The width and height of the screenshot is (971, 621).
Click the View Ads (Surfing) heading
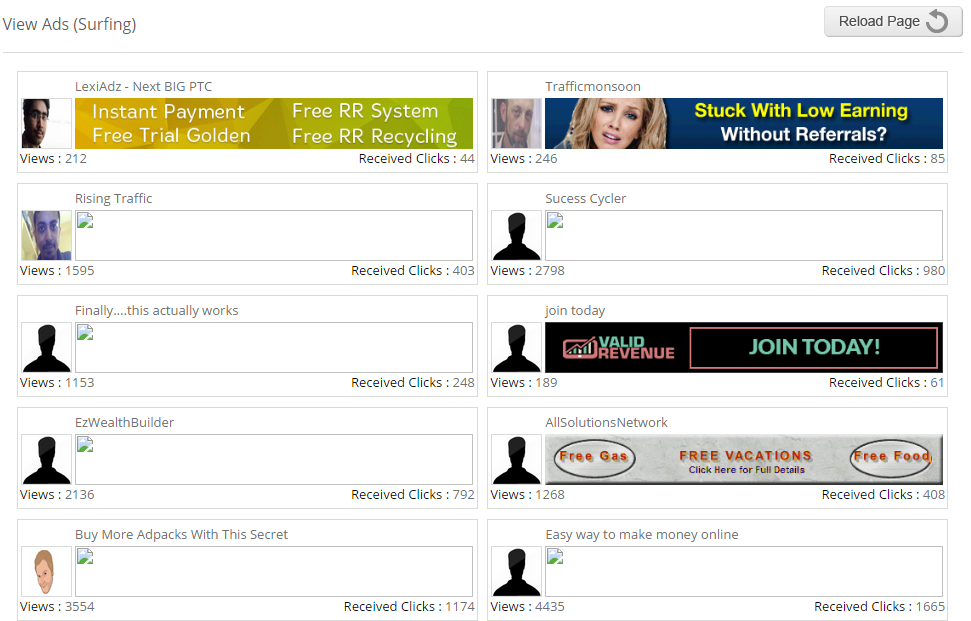pyautogui.click(x=69, y=24)
